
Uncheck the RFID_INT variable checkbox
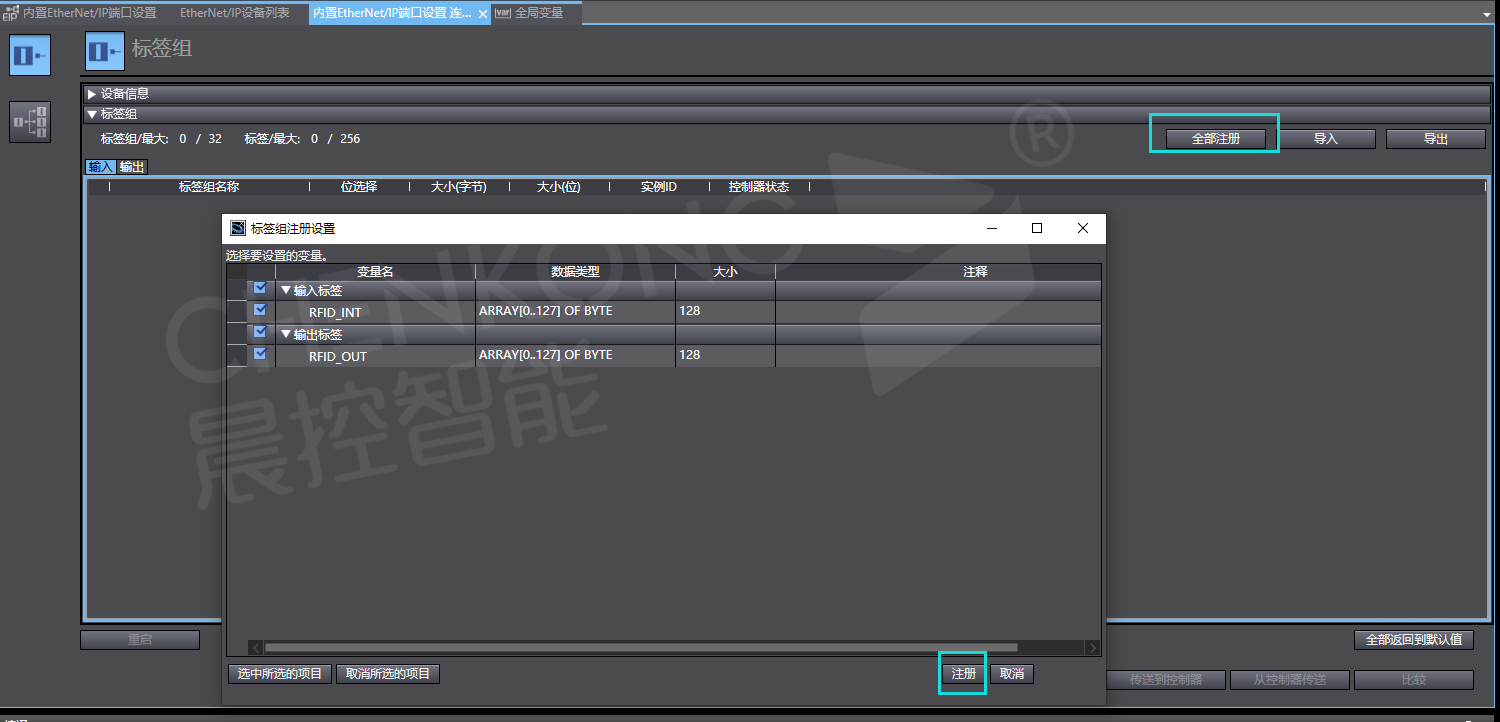[x=260, y=310]
